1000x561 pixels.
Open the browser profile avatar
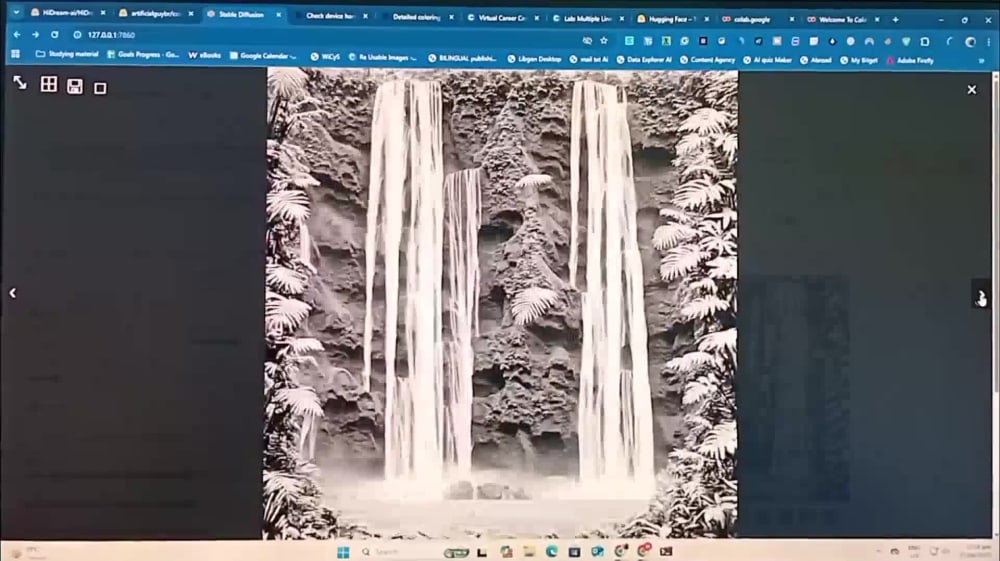[x=970, y=42]
